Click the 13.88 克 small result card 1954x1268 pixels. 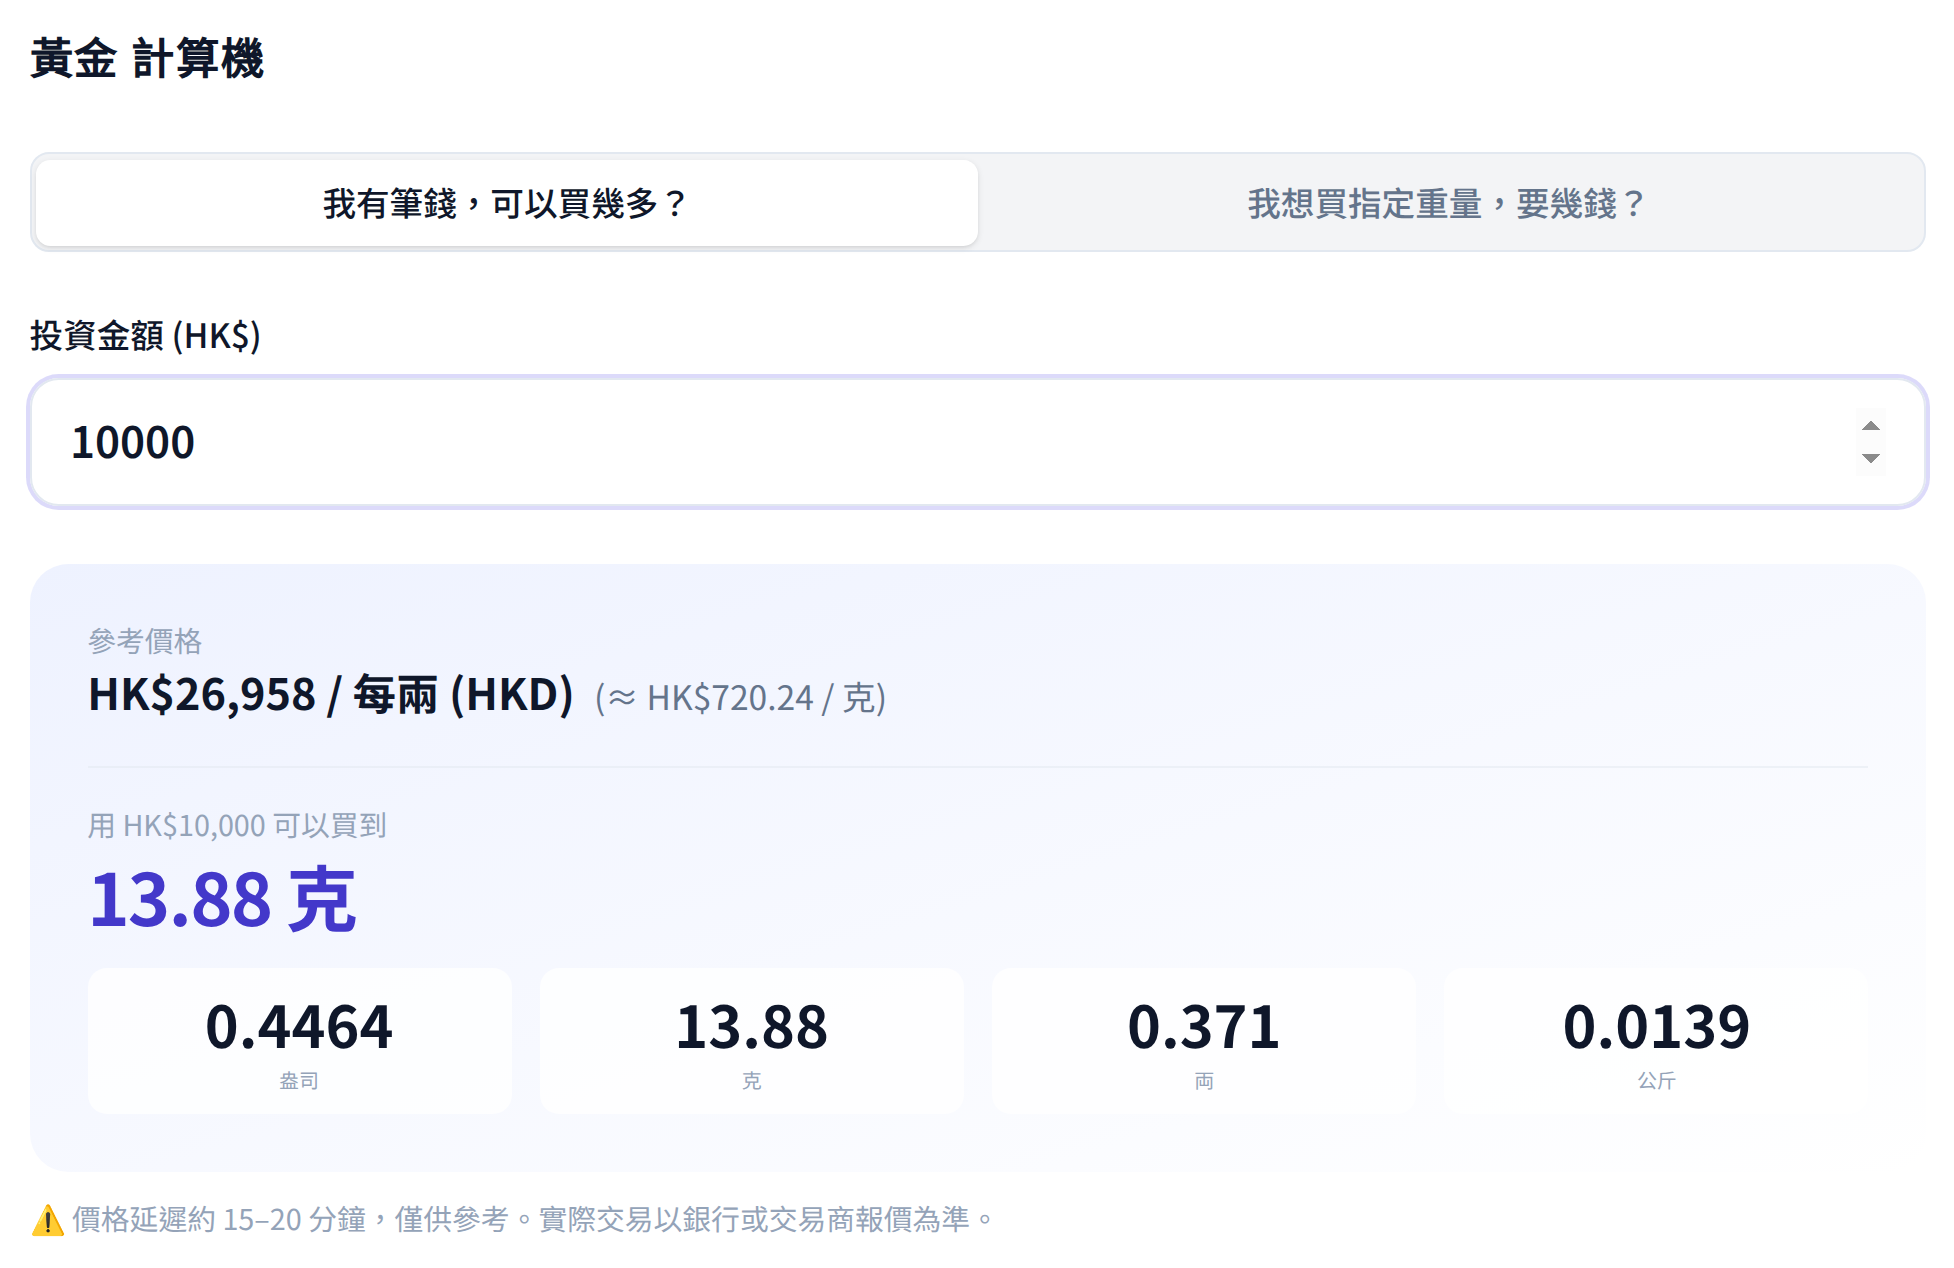coord(752,1041)
